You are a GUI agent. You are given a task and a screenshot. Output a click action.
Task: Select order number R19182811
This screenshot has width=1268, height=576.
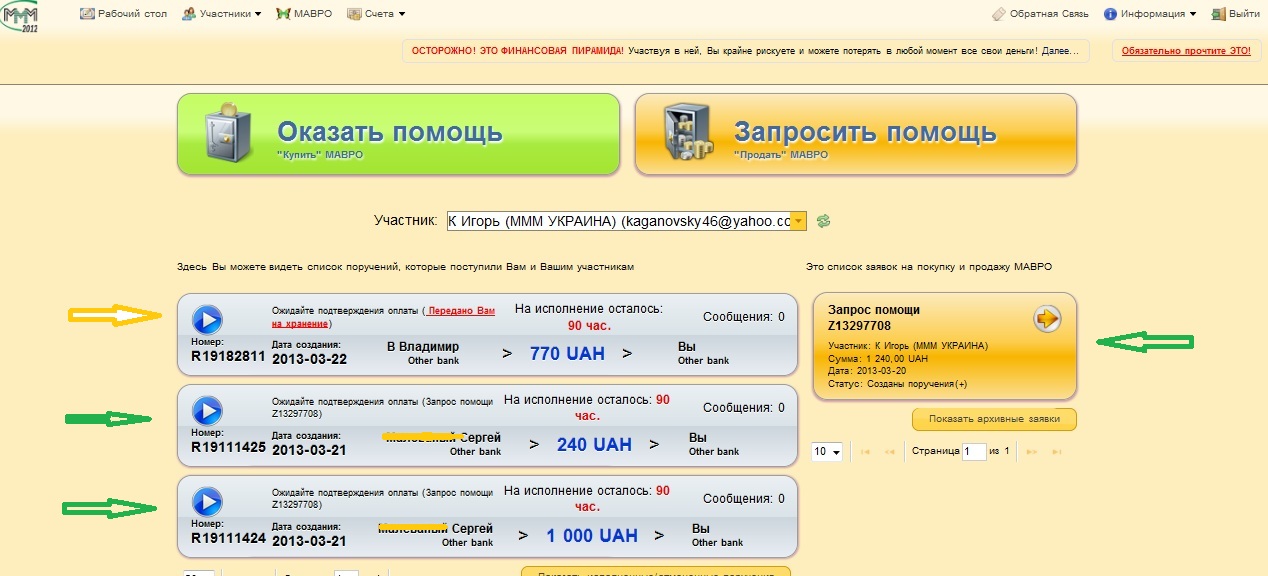(228, 355)
